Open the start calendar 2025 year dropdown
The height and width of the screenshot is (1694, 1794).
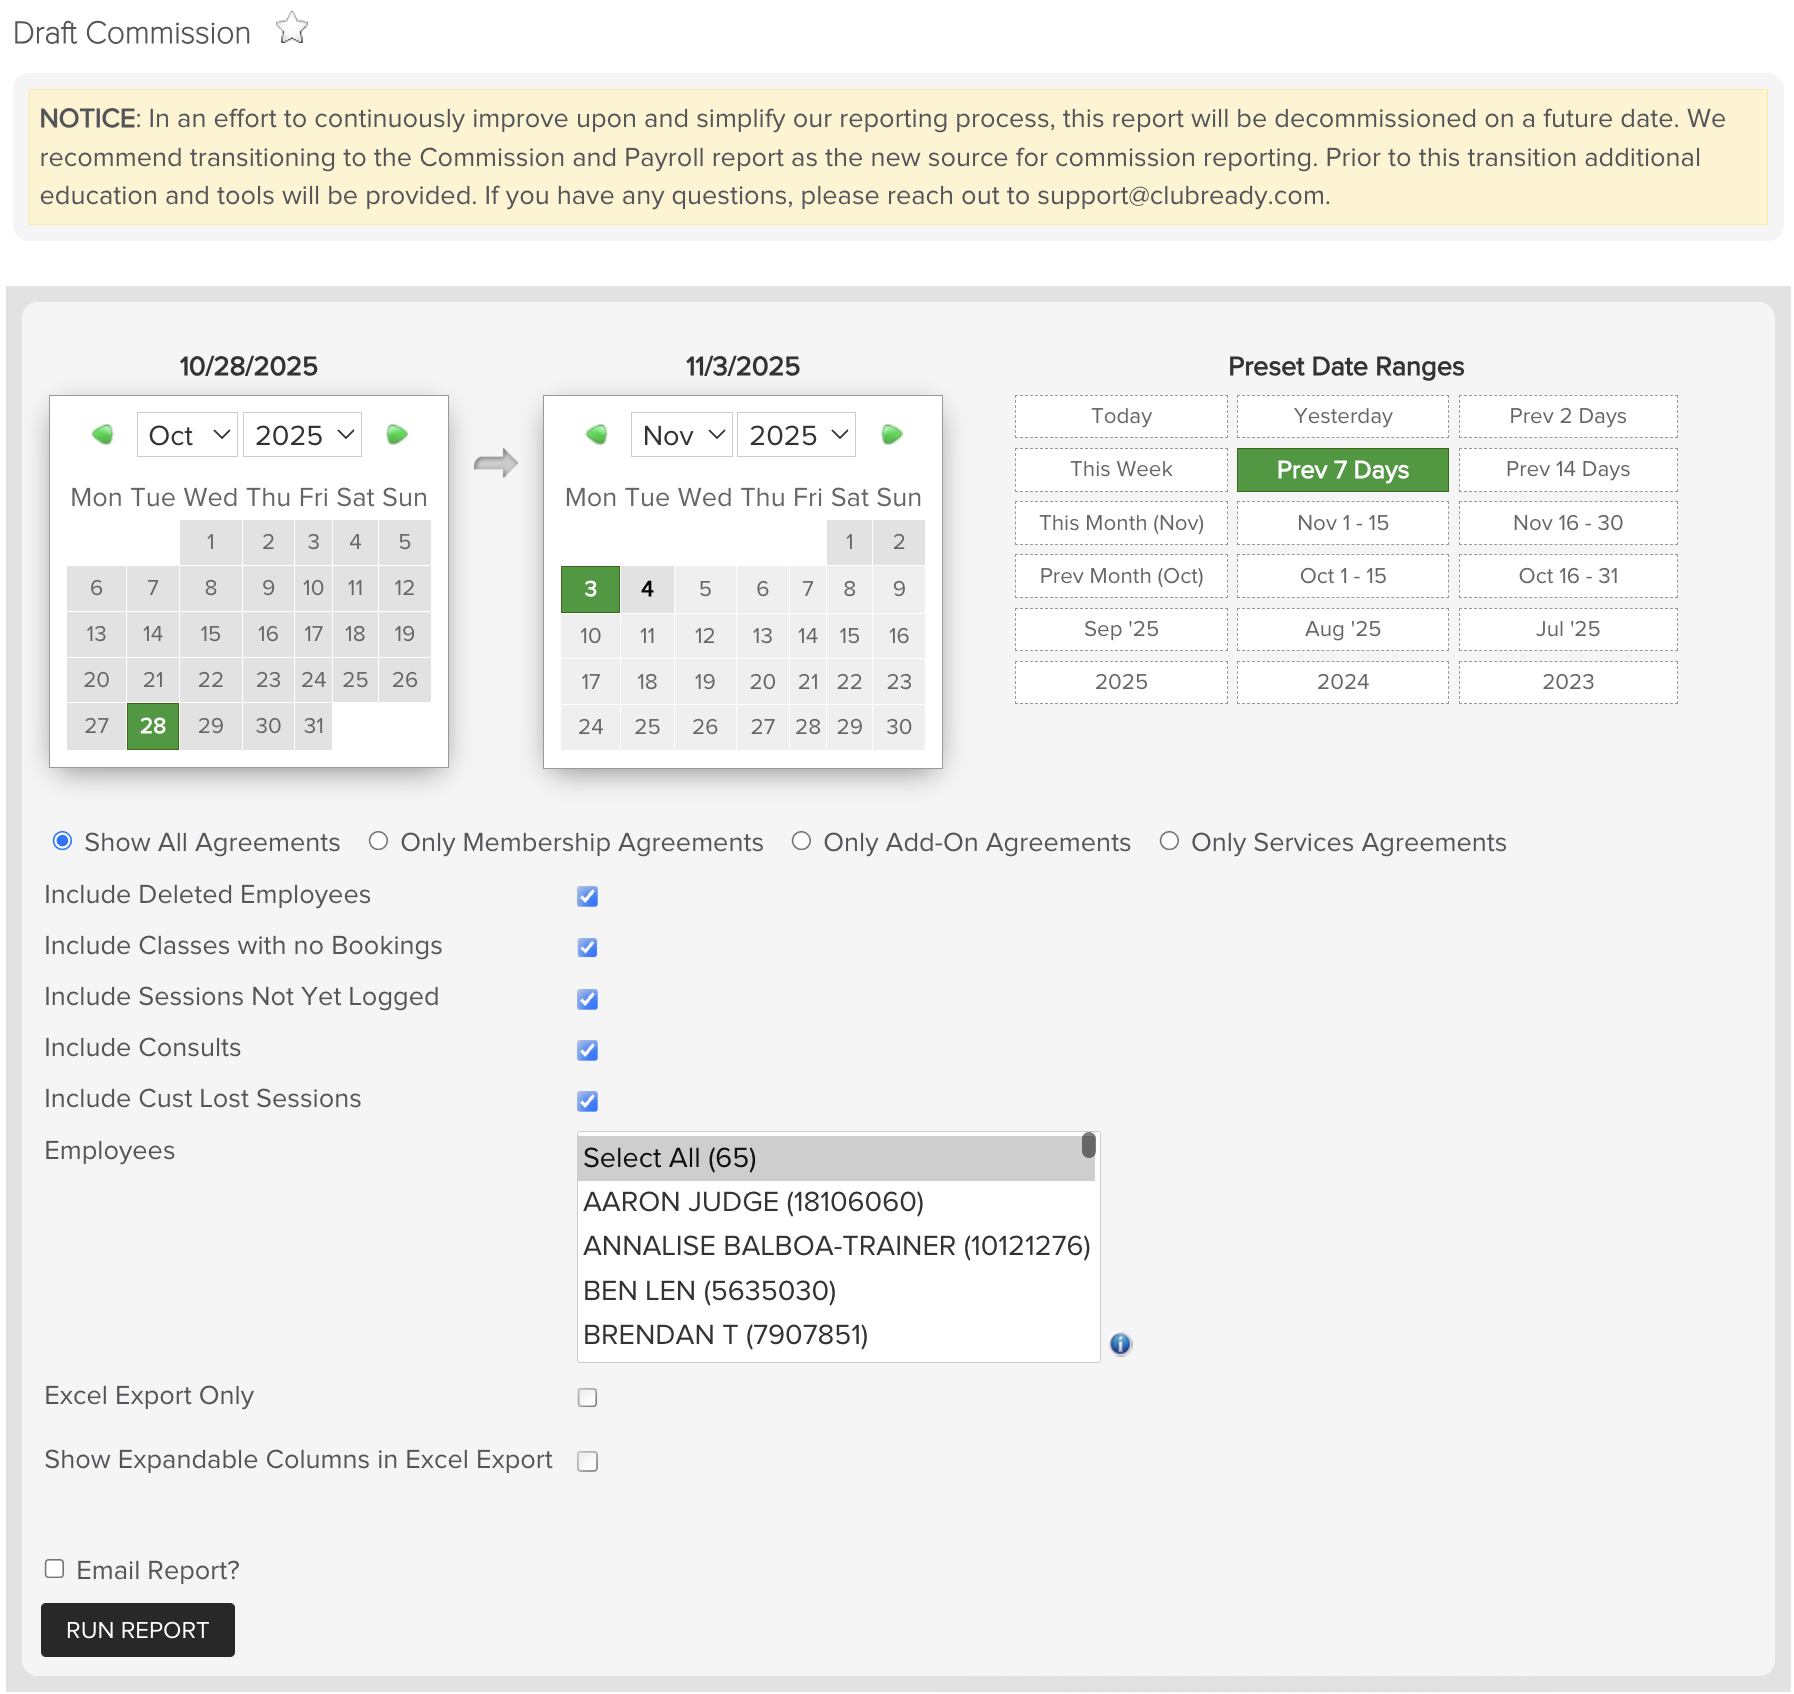pyautogui.click(x=302, y=435)
